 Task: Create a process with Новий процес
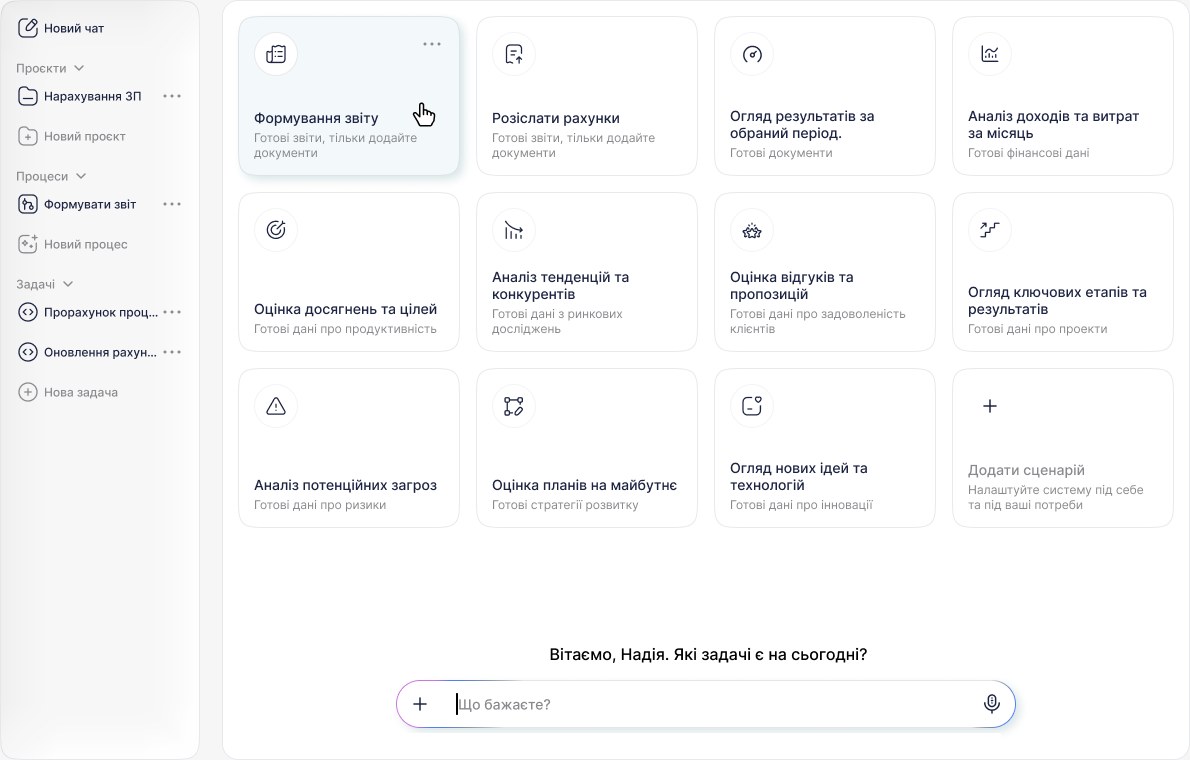[73, 244]
